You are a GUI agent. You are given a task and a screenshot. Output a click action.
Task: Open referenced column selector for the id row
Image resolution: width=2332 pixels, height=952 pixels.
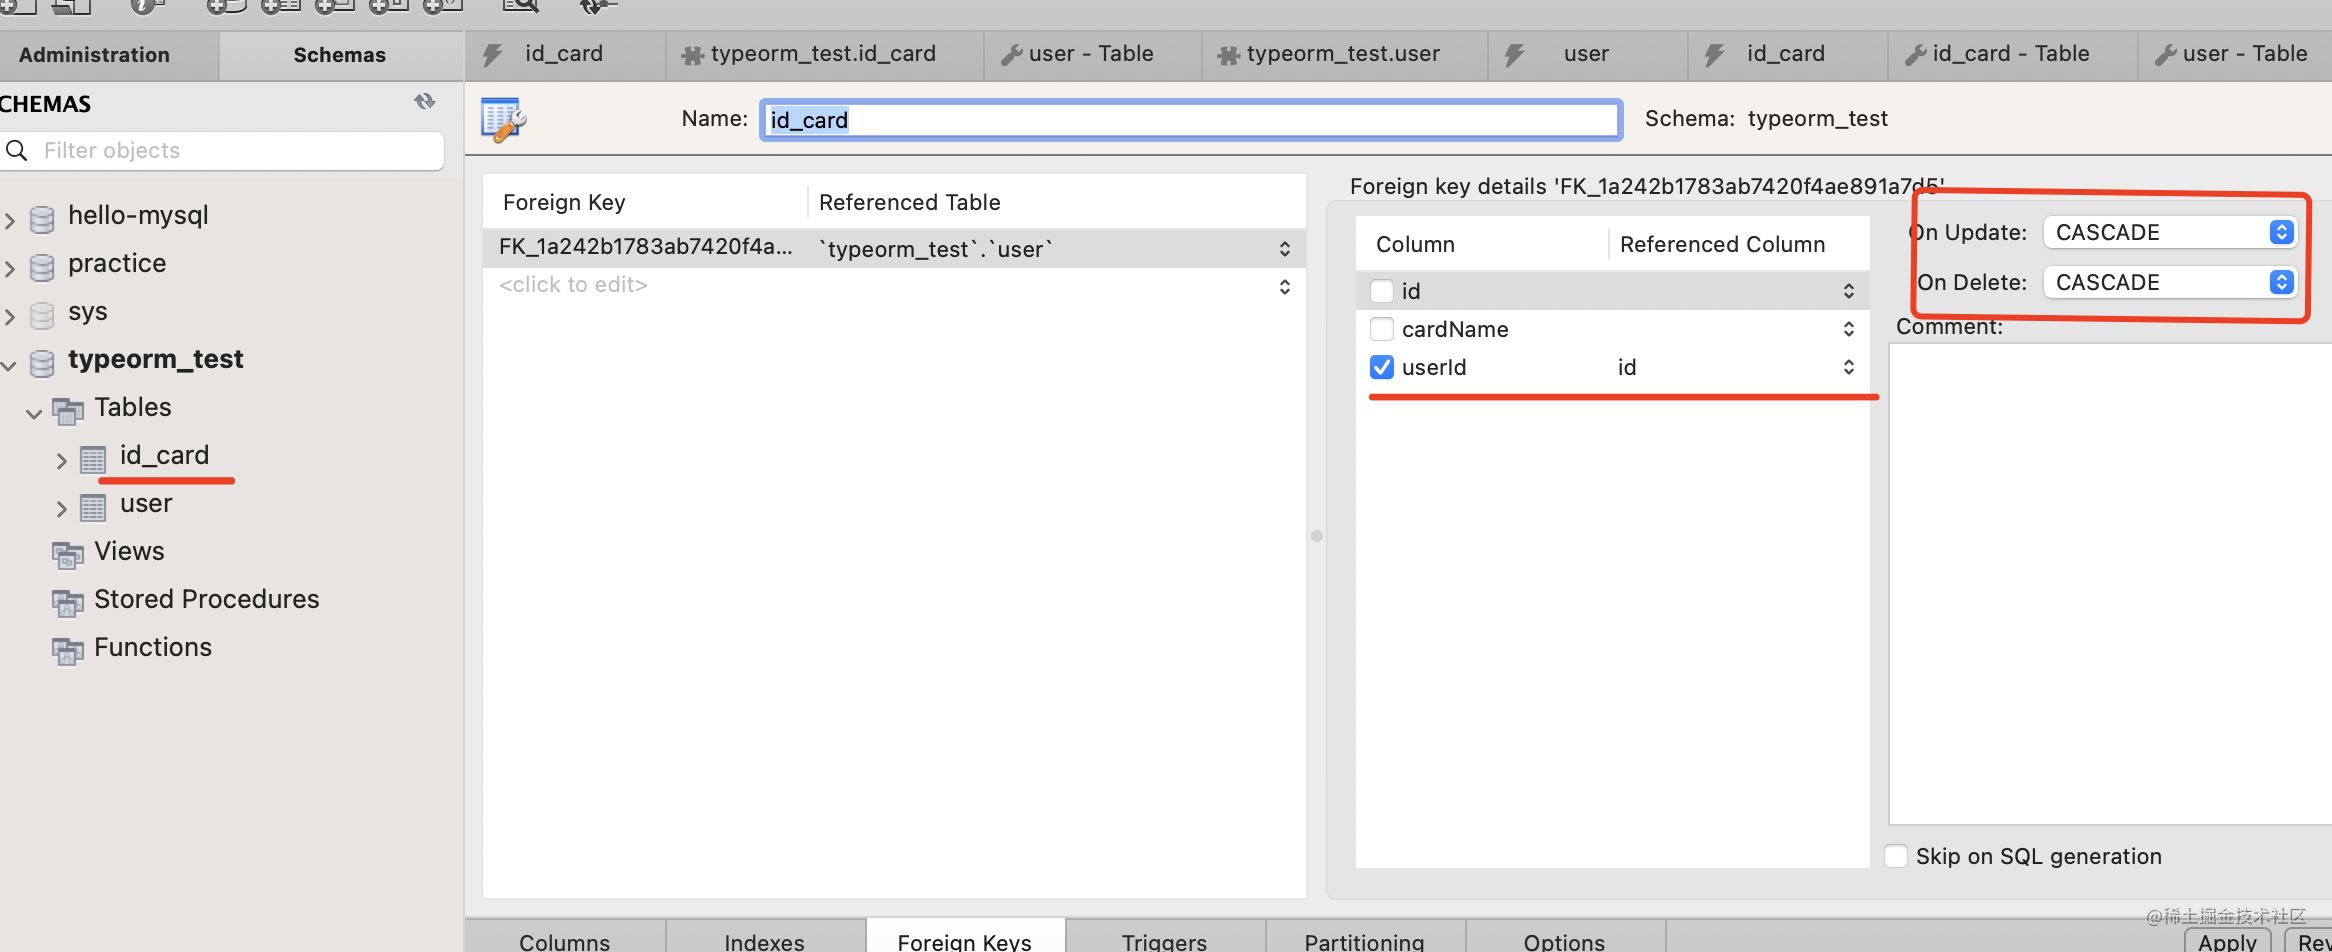[x=1849, y=291]
